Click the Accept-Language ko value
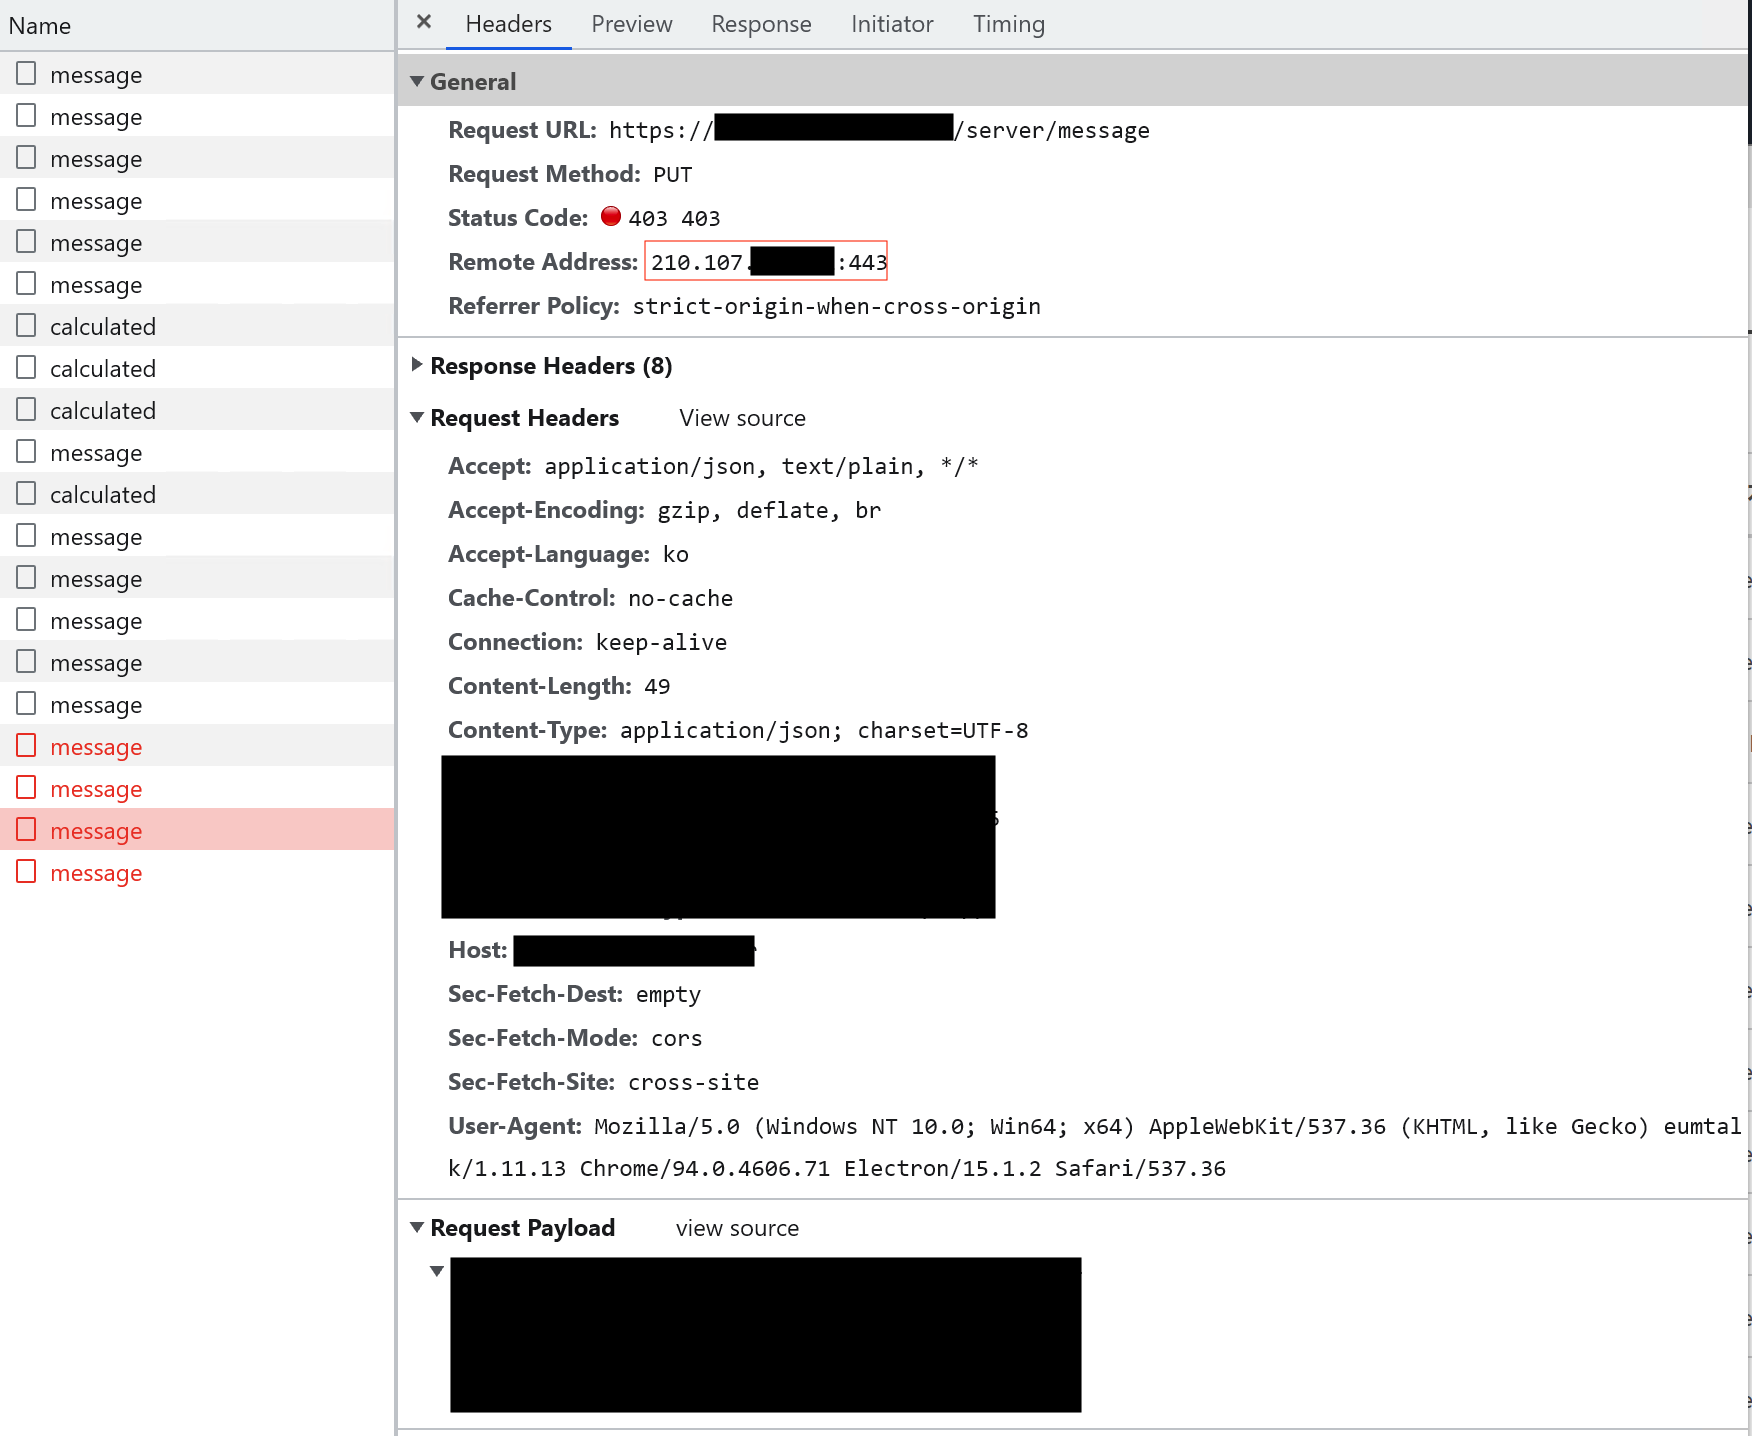 pos(675,554)
